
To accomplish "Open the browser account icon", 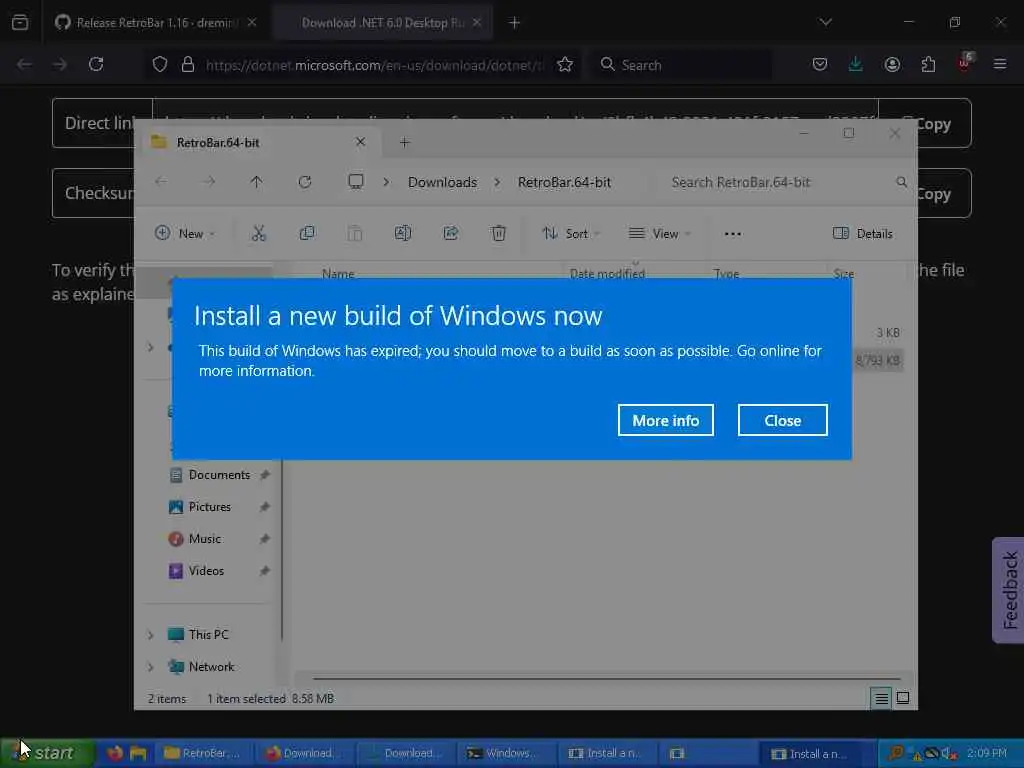I will click(x=892, y=64).
